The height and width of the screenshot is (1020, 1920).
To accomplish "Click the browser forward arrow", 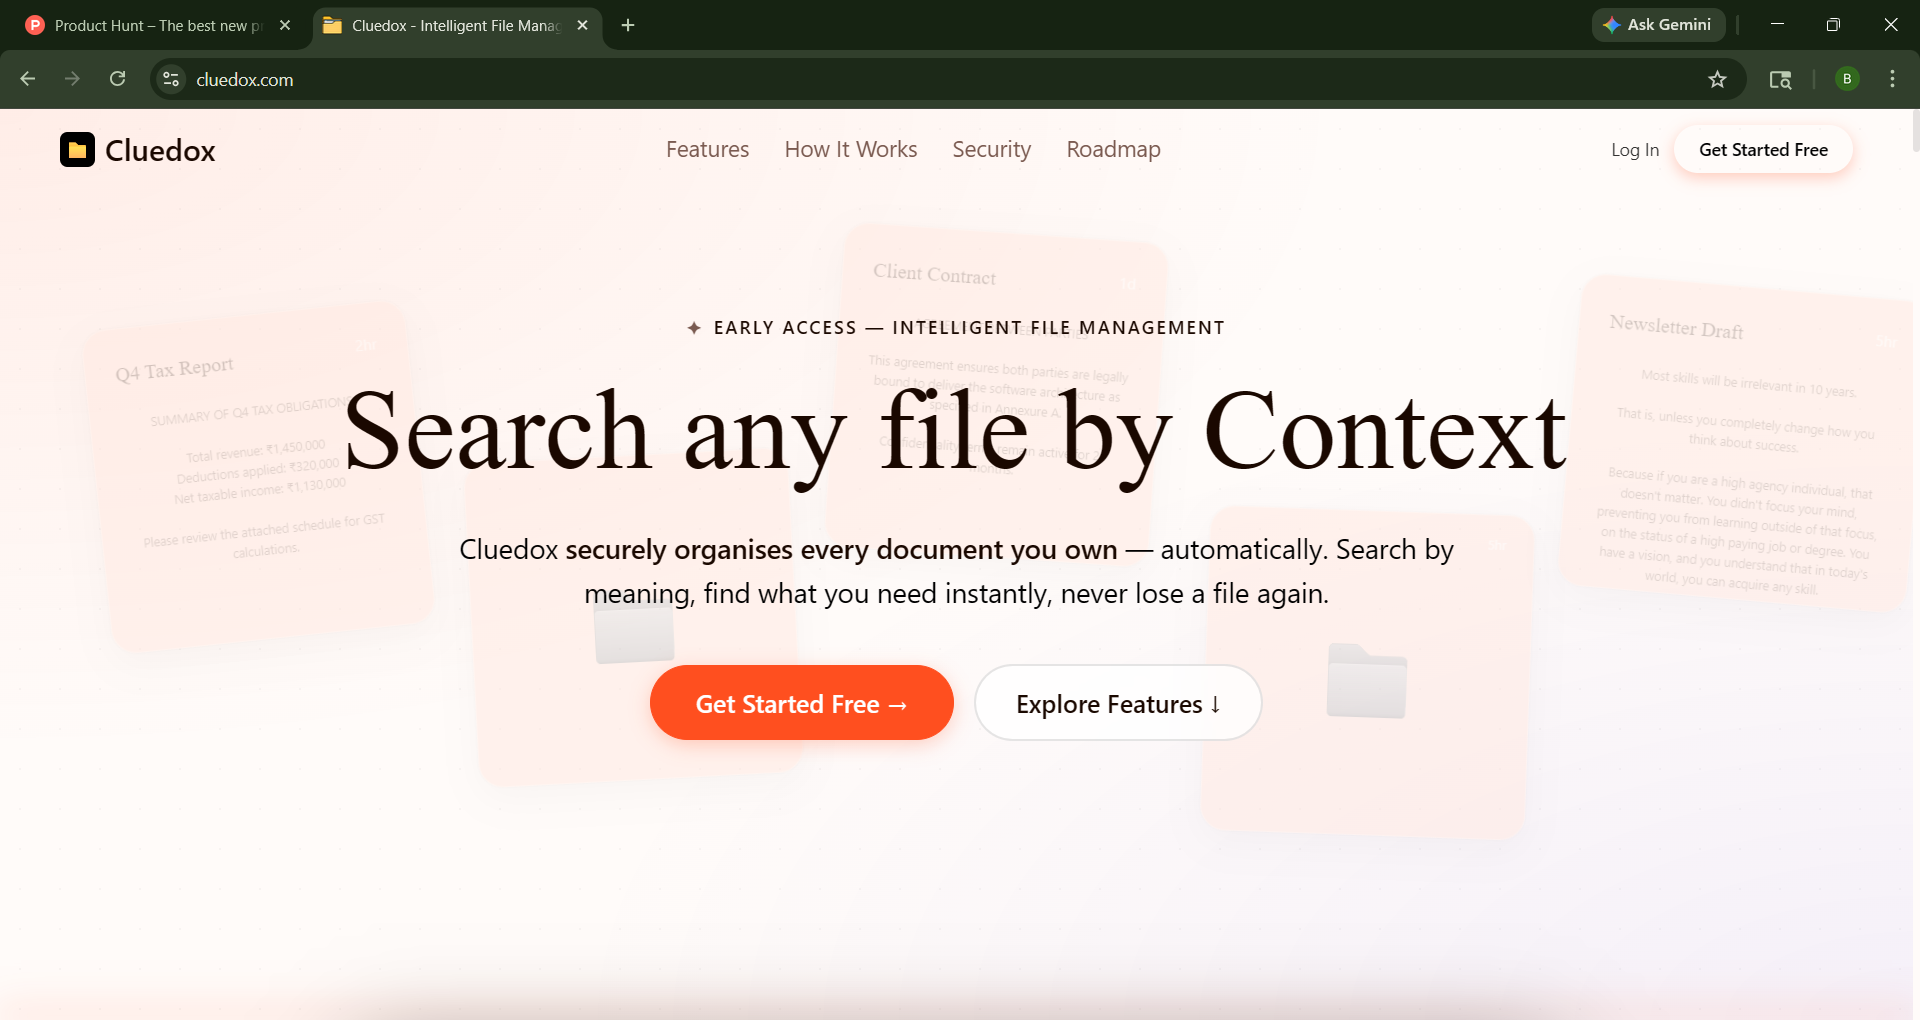I will coord(72,79).
